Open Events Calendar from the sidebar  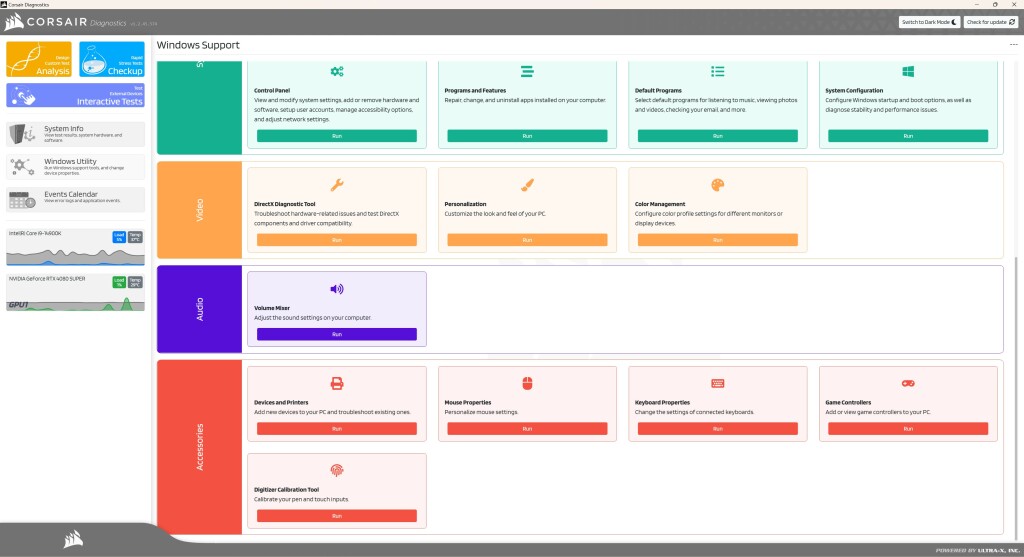tap(75, 199)
